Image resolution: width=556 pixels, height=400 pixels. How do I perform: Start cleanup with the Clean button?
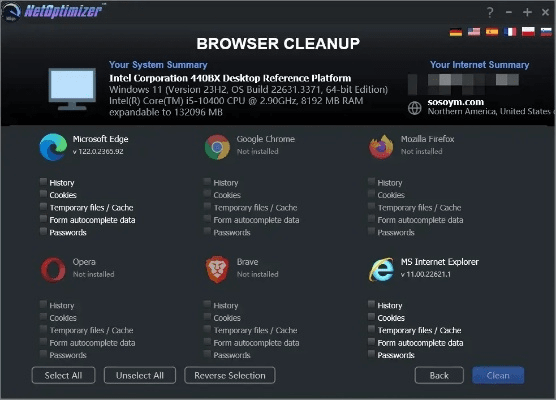pyautogui.click(x=498, y=375)
